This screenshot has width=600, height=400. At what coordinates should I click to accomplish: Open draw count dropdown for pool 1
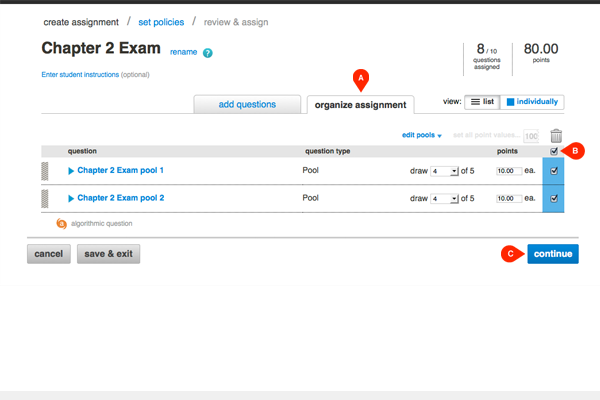point(443,171)
